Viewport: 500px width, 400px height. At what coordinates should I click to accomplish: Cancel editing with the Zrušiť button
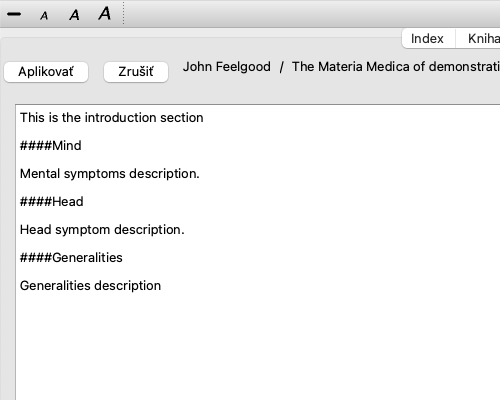[136, 72]
